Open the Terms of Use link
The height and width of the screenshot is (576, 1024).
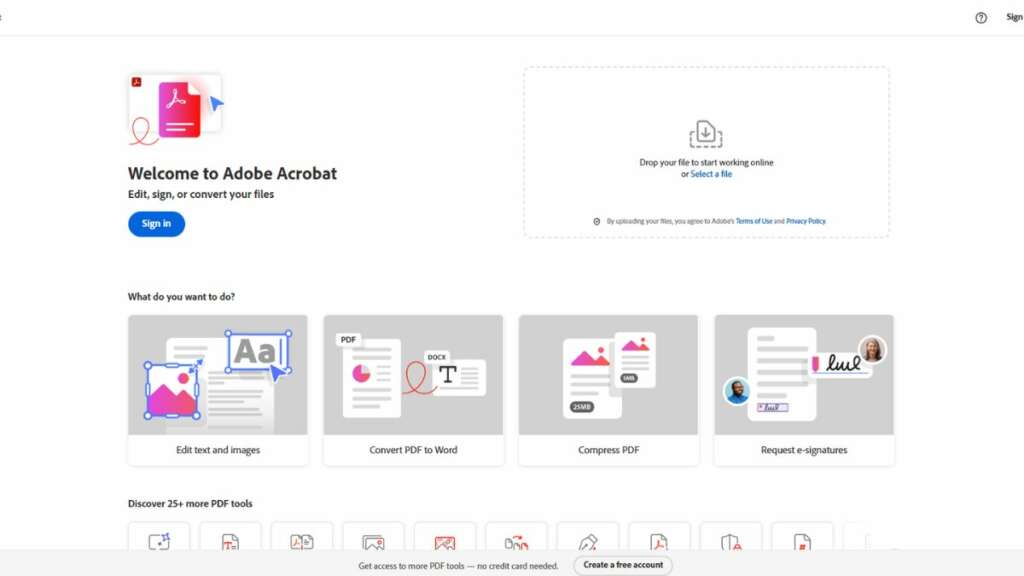754,221
